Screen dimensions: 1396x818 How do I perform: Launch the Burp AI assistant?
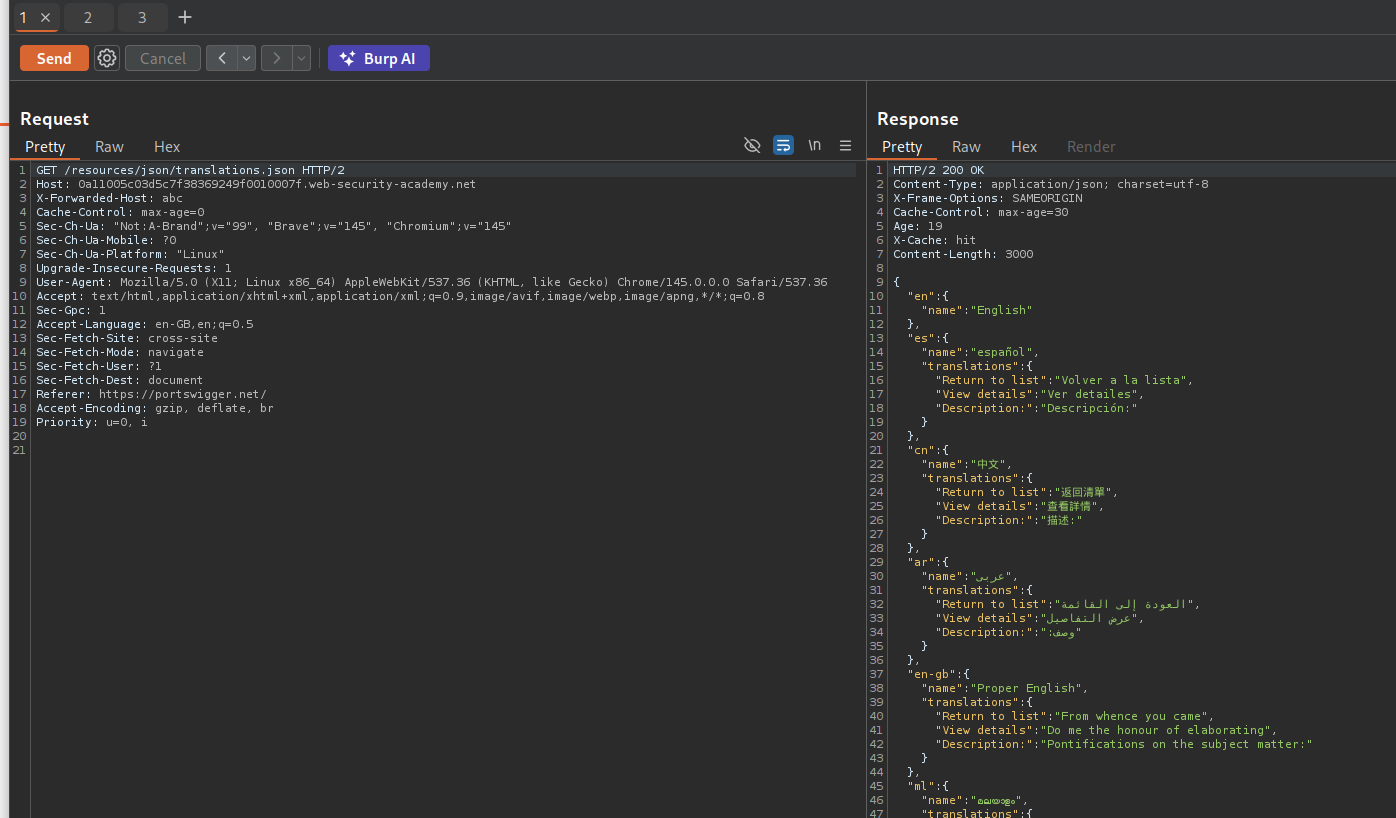(378, 58)
